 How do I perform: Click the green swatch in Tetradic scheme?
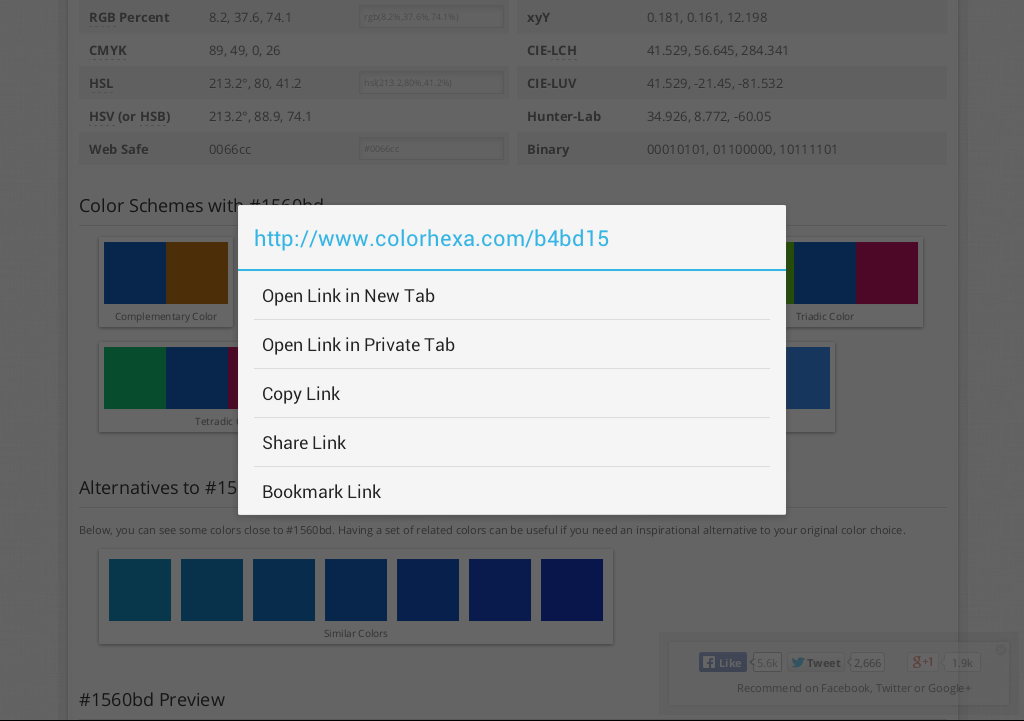[135, 378]
